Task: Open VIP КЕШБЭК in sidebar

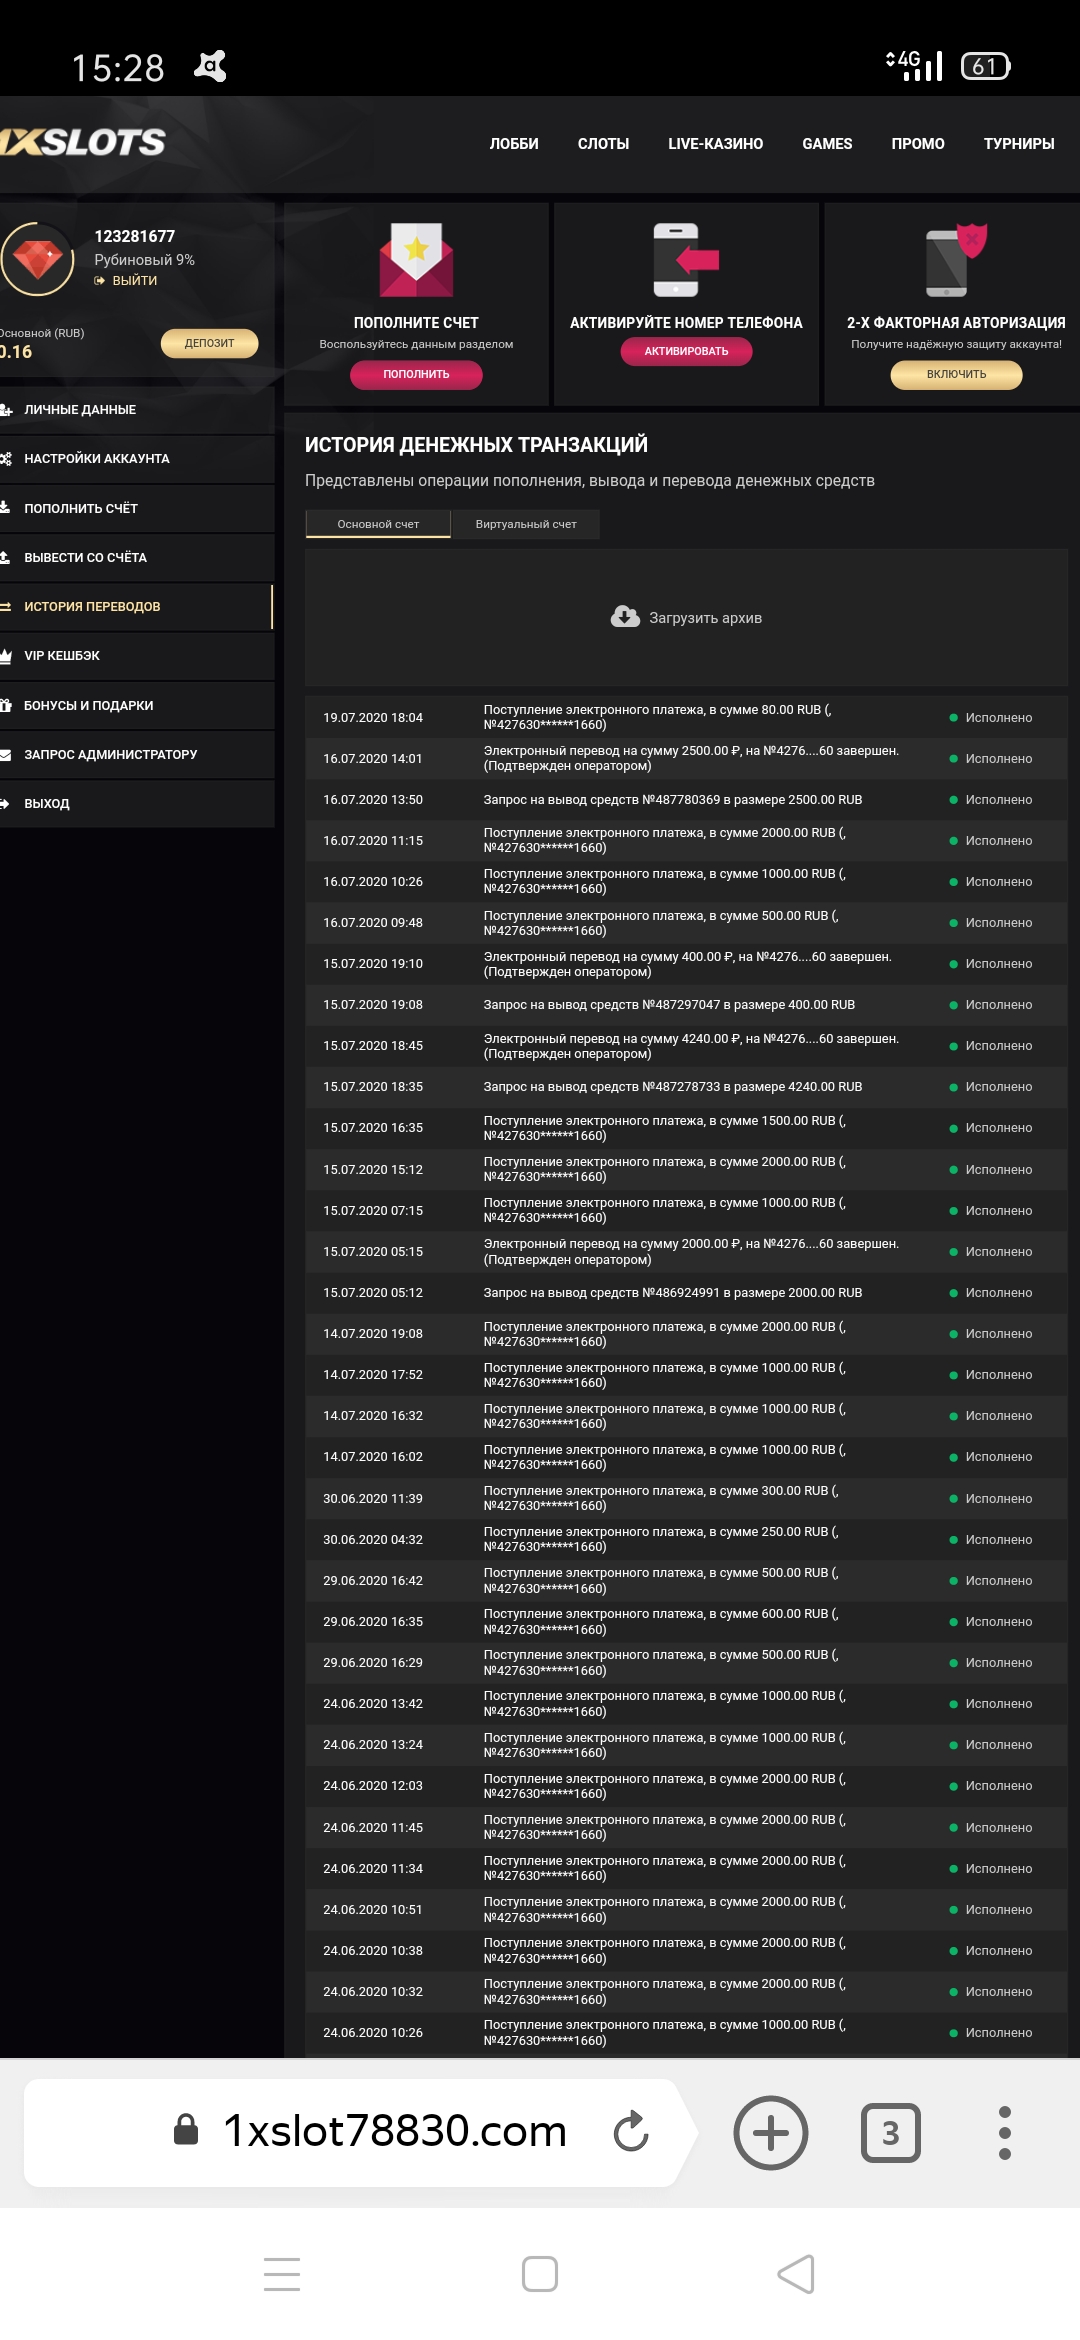Action: coord(62,656)
